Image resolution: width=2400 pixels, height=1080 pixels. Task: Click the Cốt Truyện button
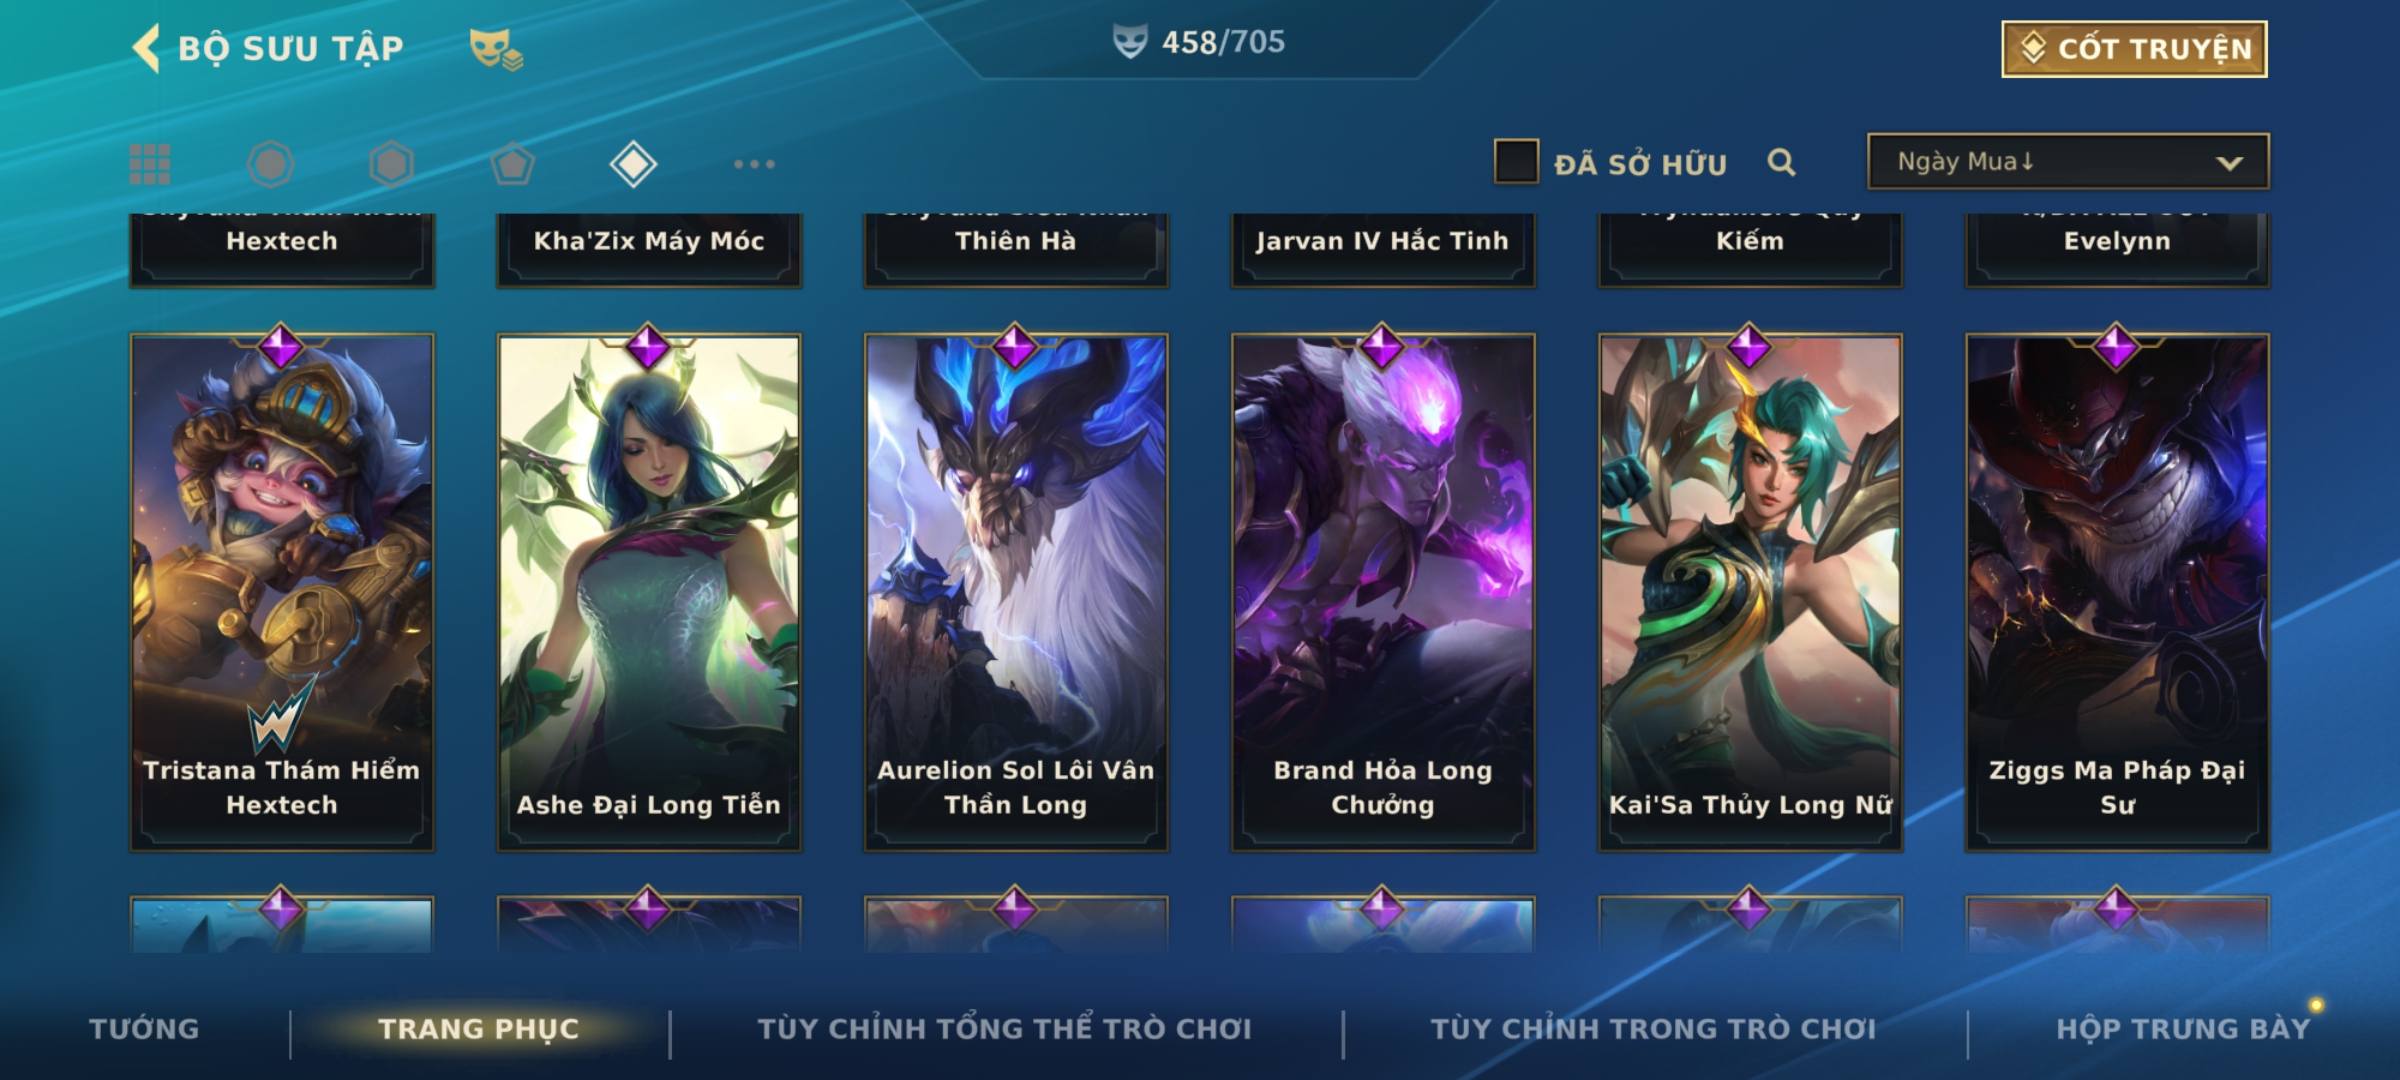[x=2134, y=48]
